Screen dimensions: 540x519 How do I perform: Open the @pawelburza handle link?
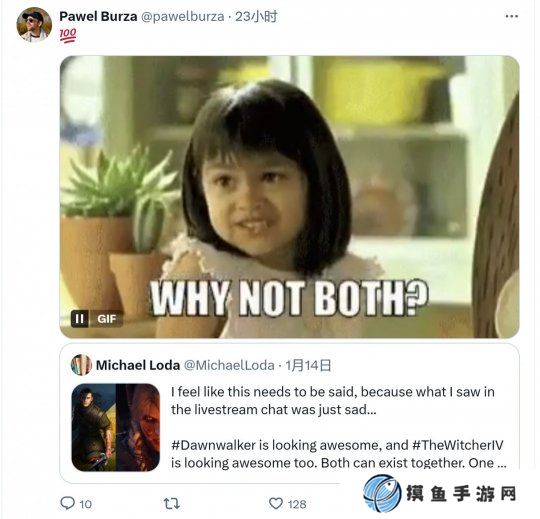point(183,17)
